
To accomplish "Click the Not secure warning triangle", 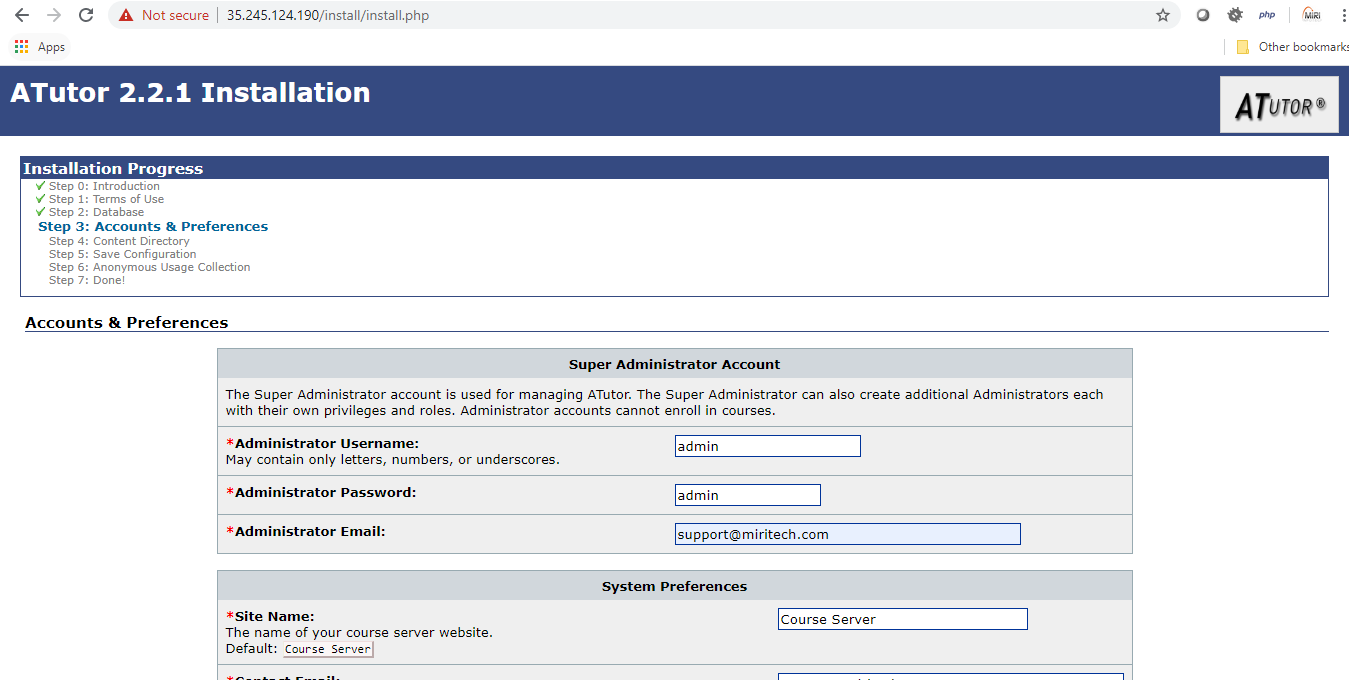I will [x=125, y=15].
